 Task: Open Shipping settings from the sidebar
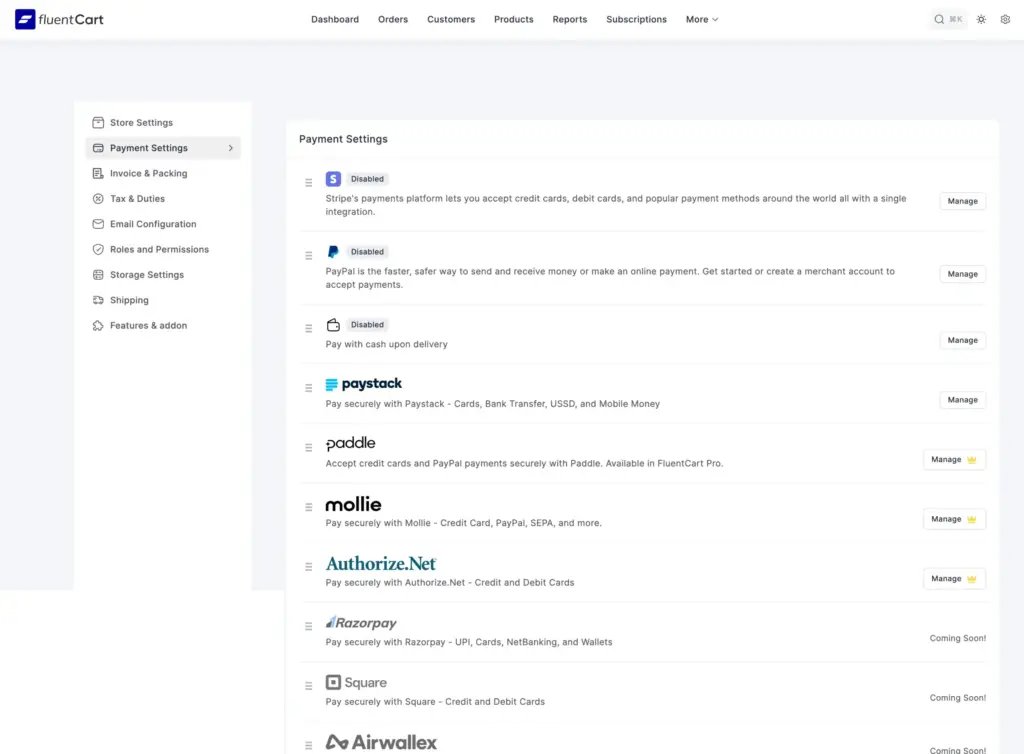[x=129, y=299]
